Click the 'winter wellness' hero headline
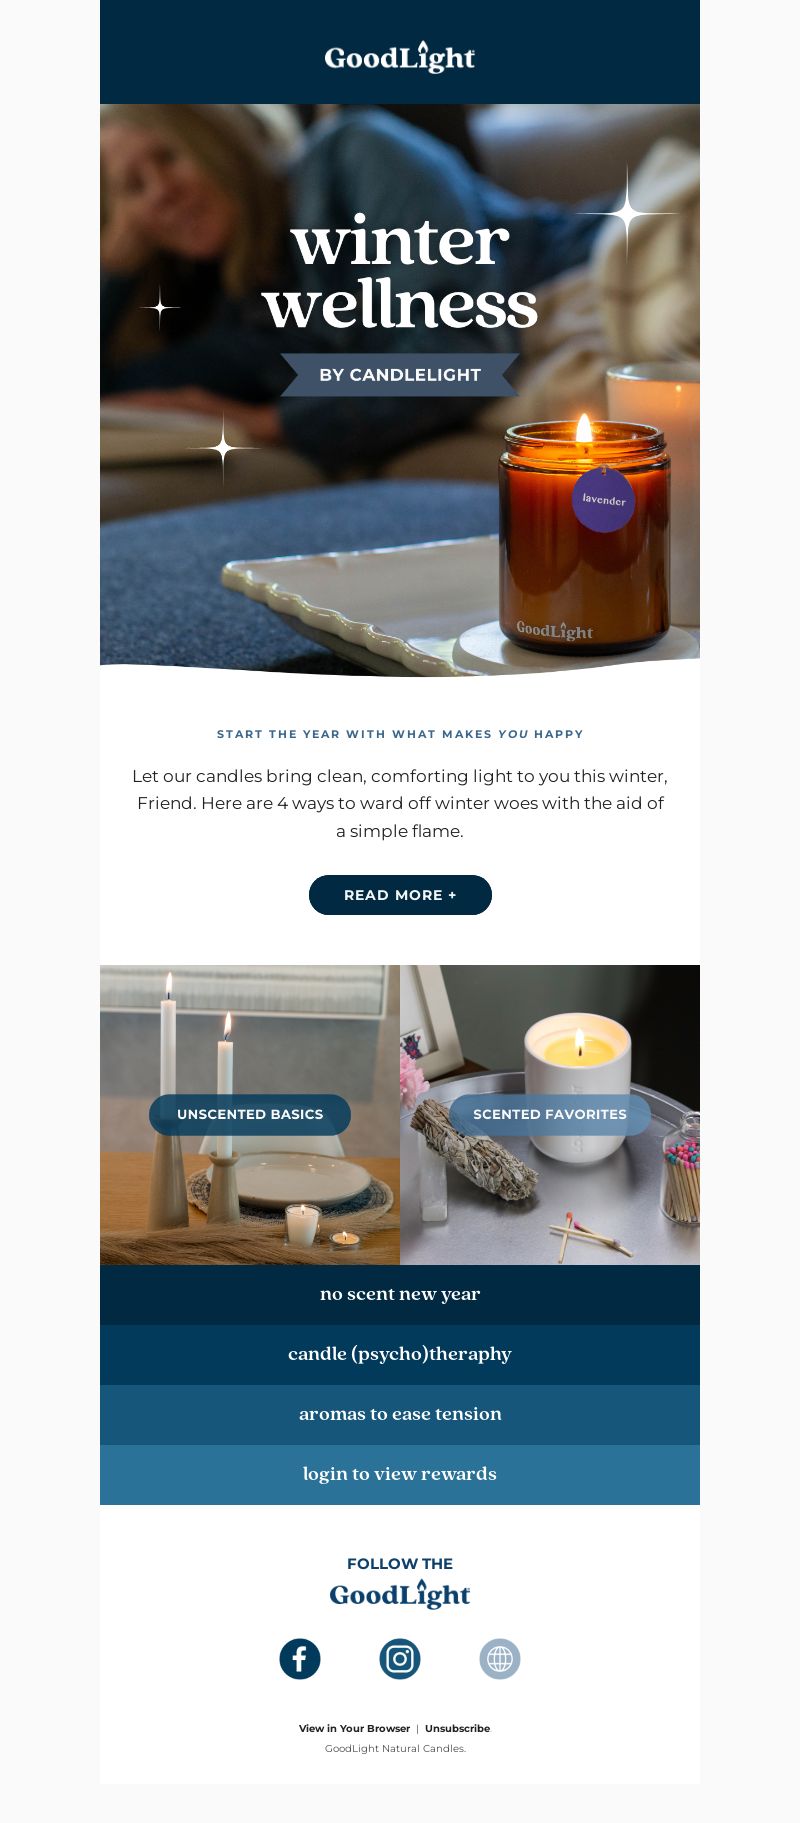Screen dimensions: 800x1823 (x=400, y=272)
